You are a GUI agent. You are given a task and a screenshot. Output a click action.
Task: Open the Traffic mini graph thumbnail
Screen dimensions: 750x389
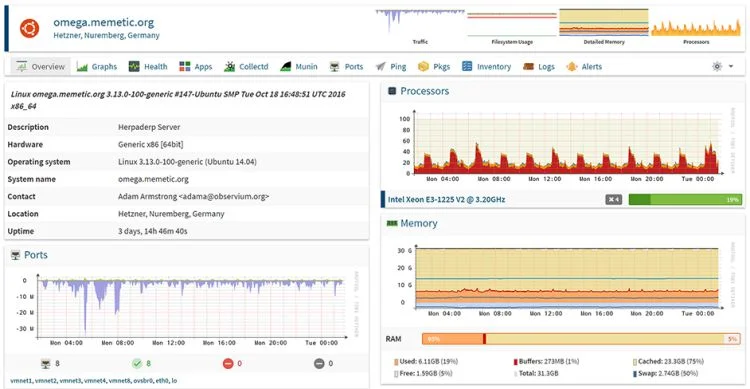point(420,27)
